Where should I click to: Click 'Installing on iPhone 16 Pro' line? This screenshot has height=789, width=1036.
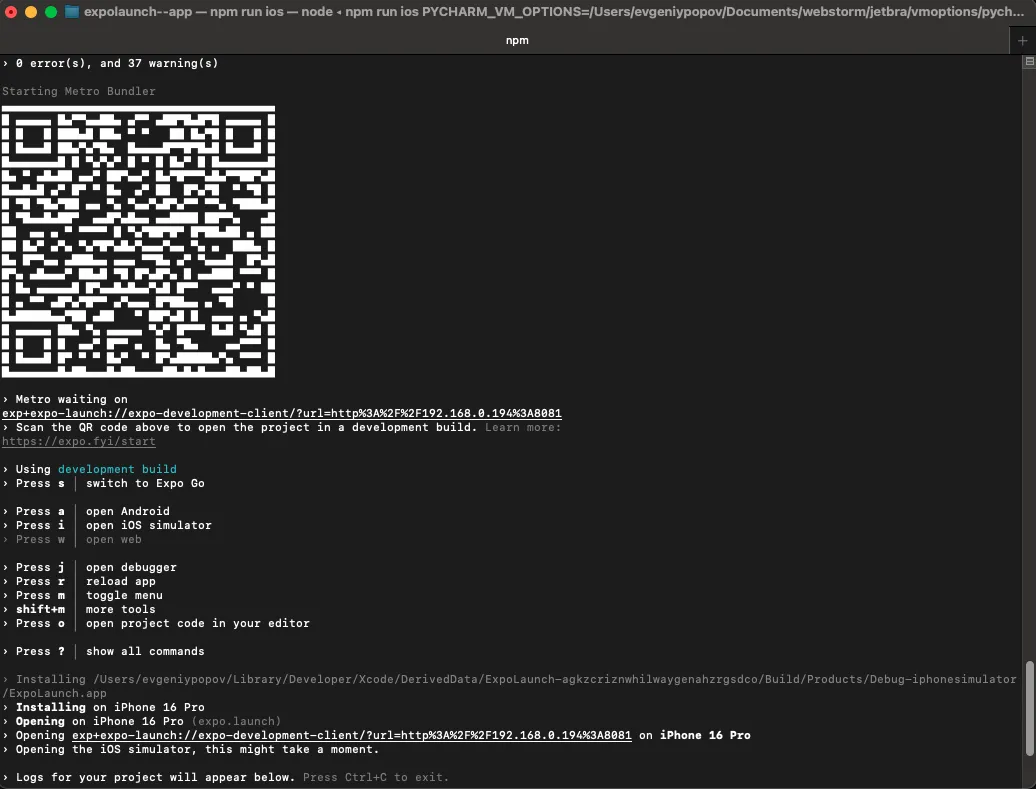(110, 707)
